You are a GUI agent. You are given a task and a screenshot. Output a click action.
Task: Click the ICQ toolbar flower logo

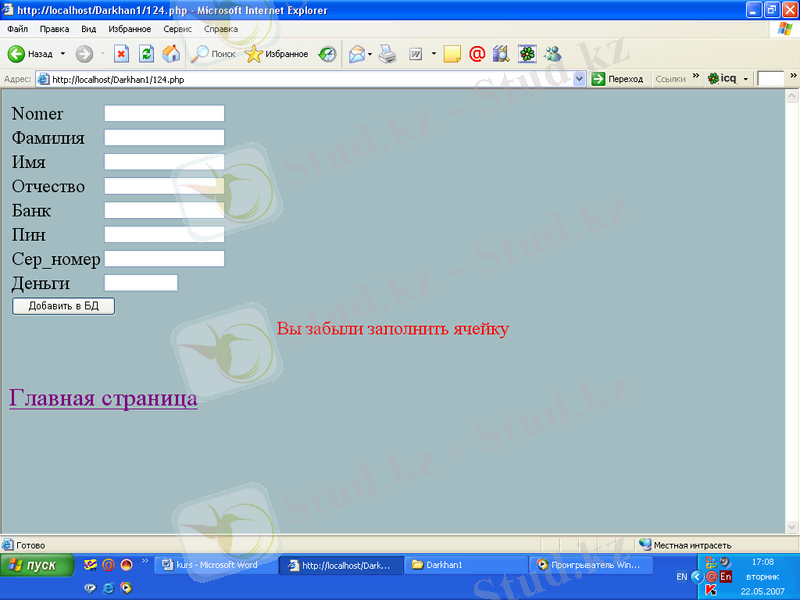coord(713,79)
